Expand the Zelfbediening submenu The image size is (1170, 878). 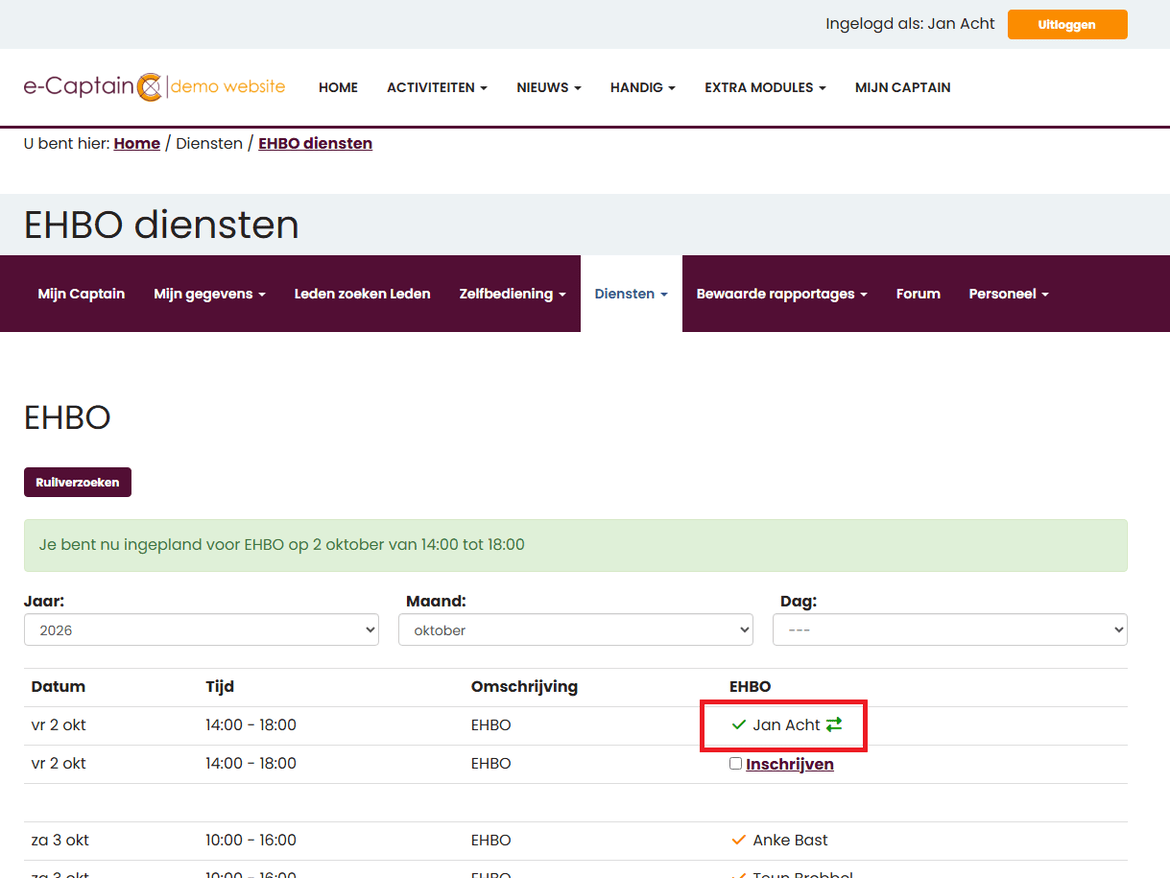pyautogui.click(x=513, y=294)
